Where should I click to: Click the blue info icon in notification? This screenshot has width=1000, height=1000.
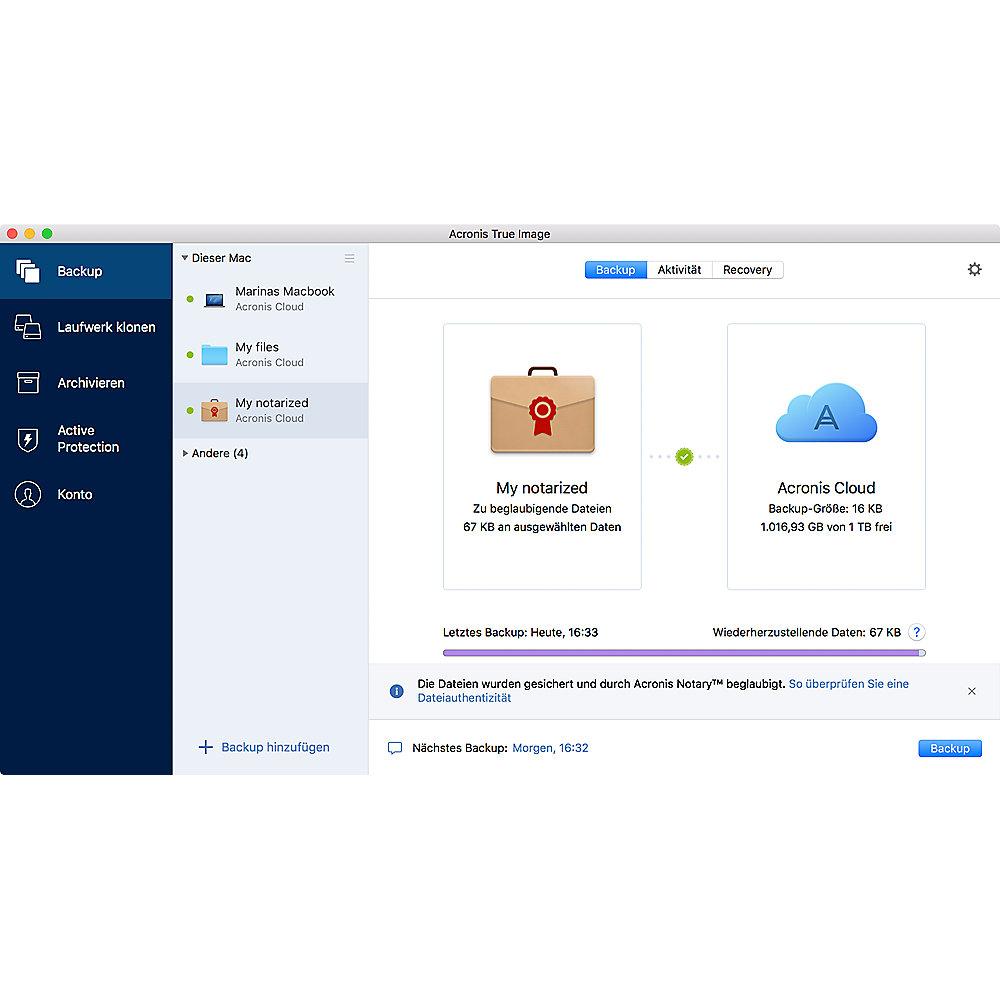pos(397,690)
